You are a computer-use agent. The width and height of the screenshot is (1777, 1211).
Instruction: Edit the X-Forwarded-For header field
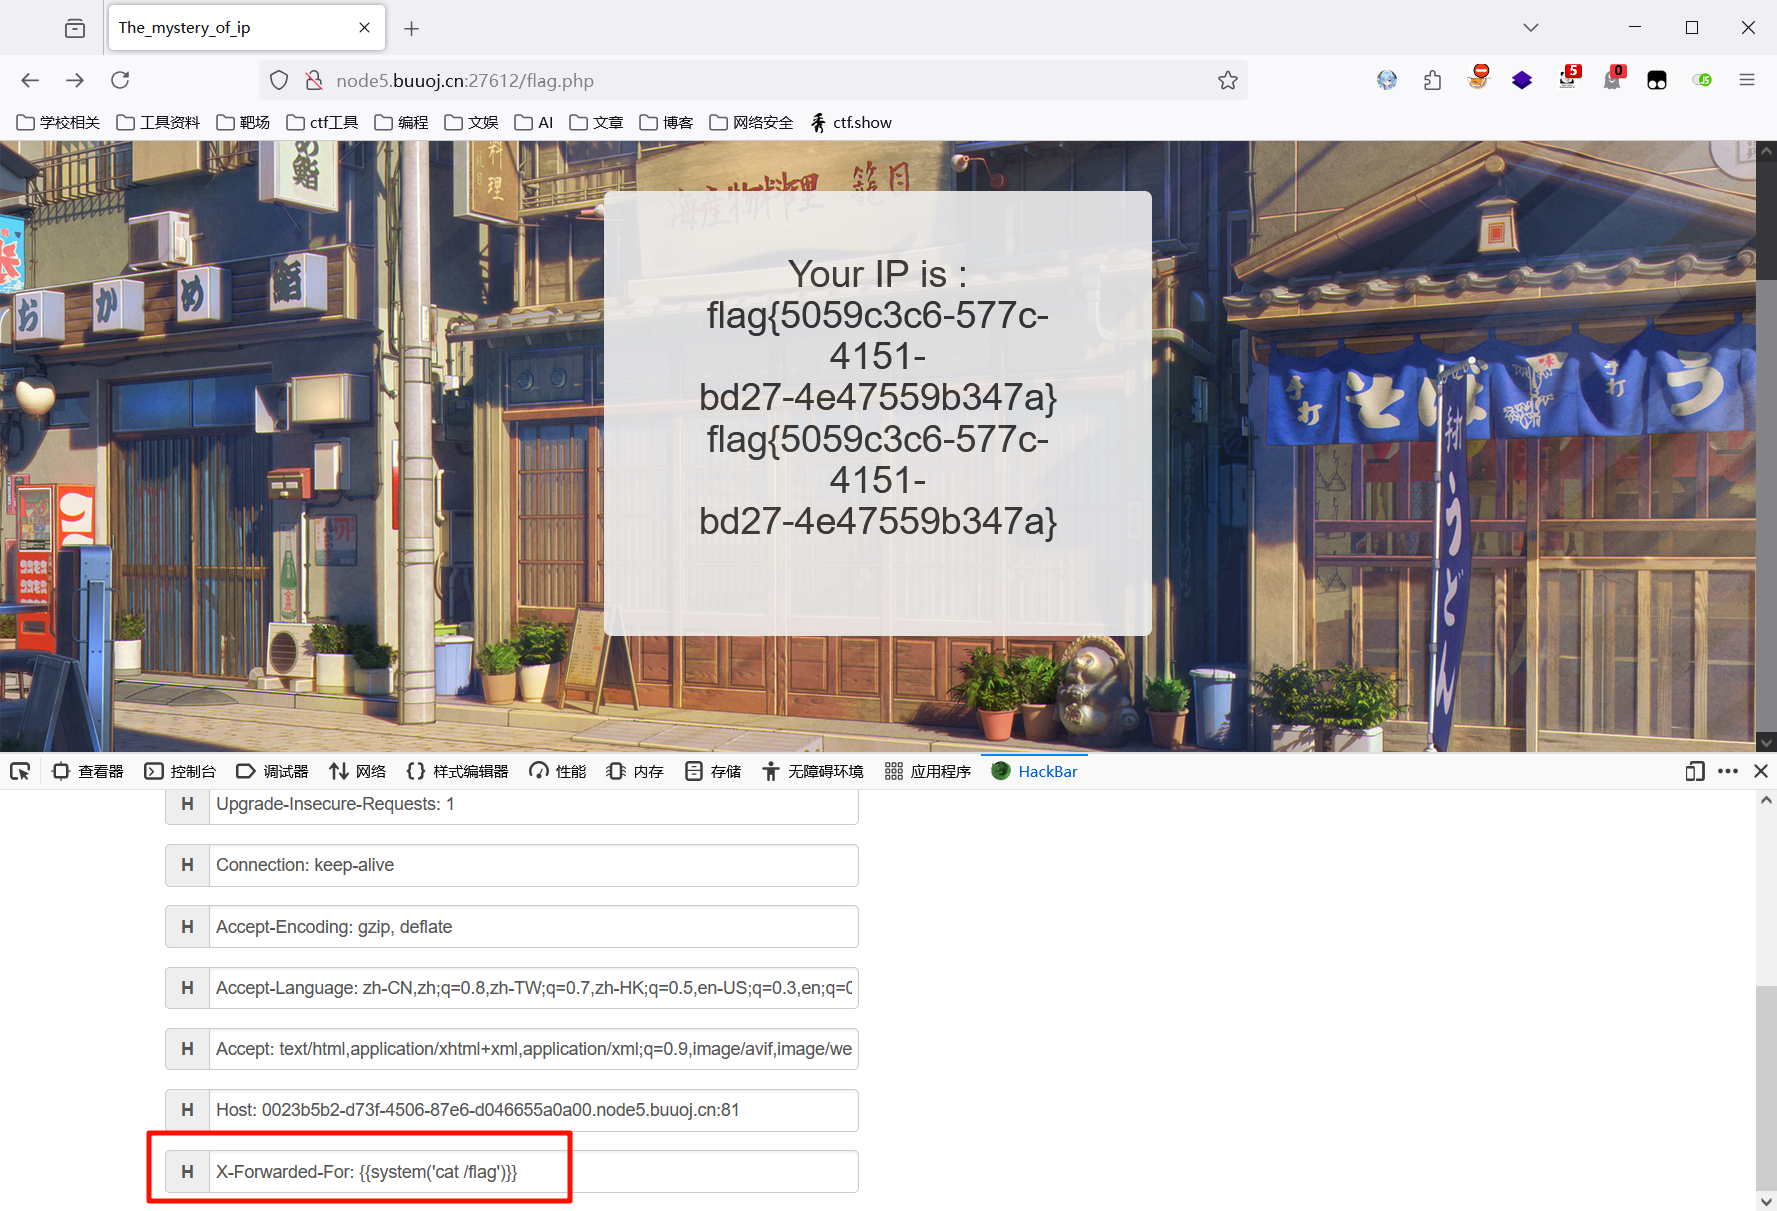533,1172
